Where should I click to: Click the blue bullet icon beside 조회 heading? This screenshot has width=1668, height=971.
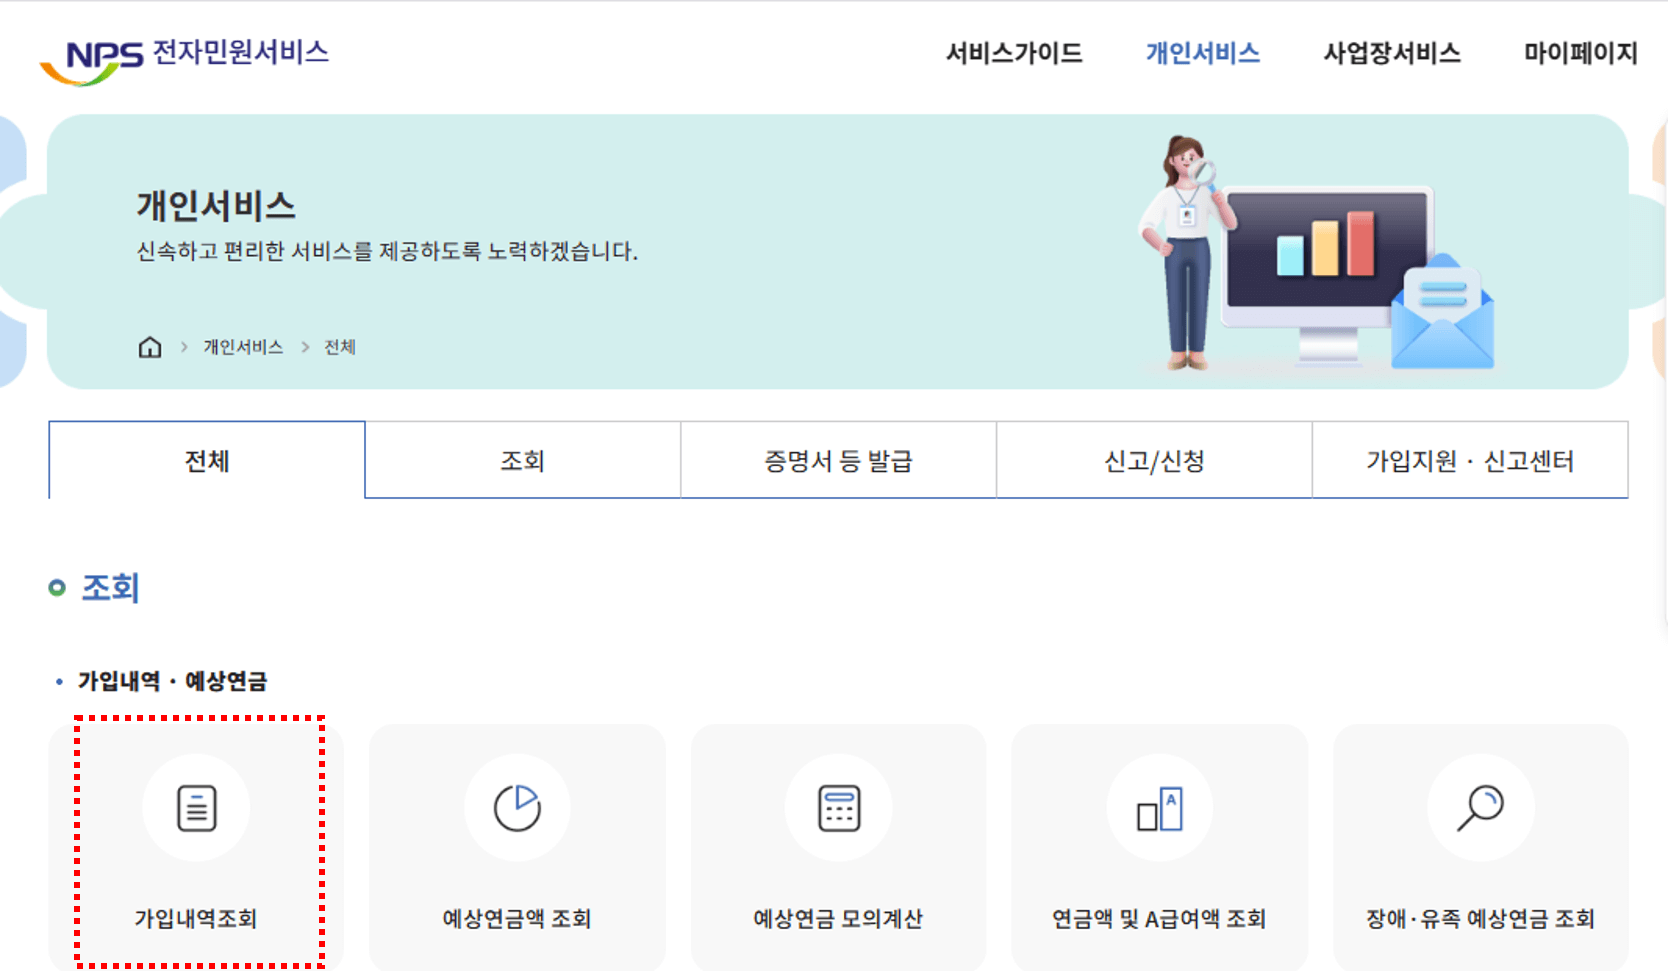tap(56, 588)
